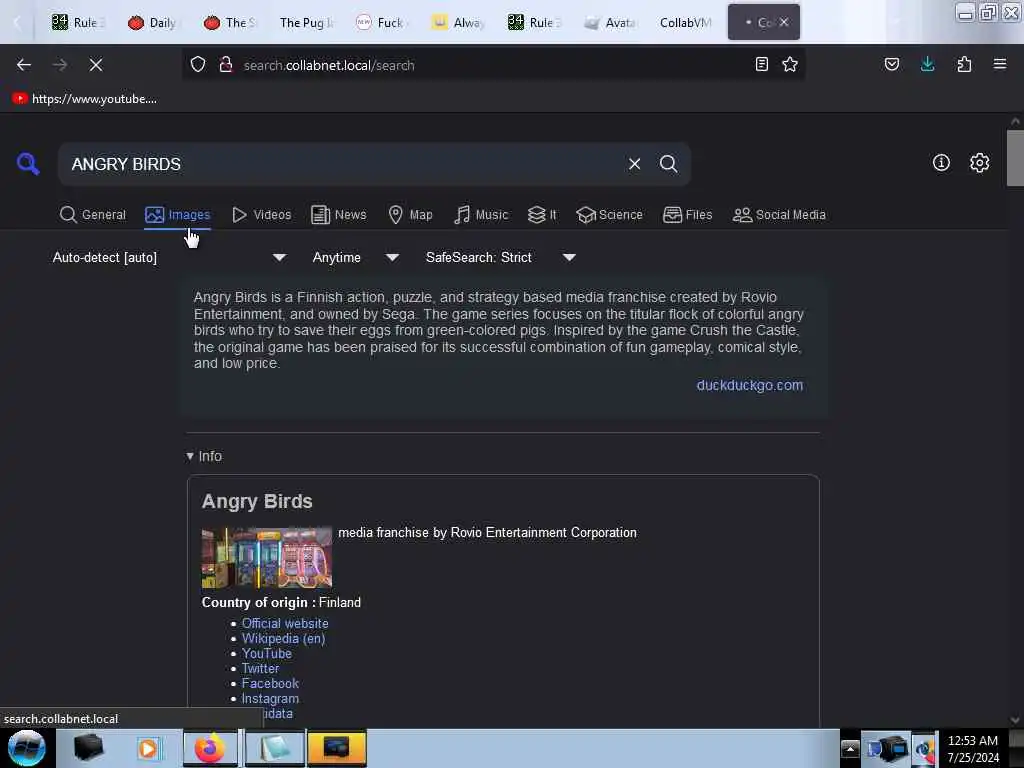Open the about info circle icon
This screenshot has width=1024, height=768.
(x=941, y=163)
